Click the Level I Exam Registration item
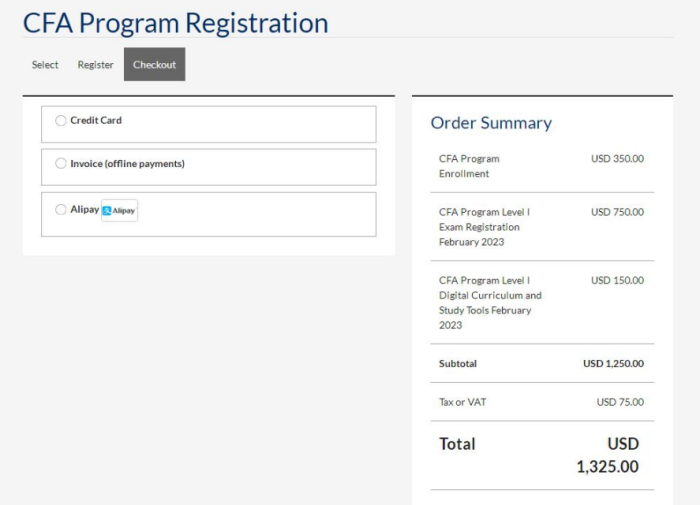The image size is (700, 505). click(x=485, y=227)
